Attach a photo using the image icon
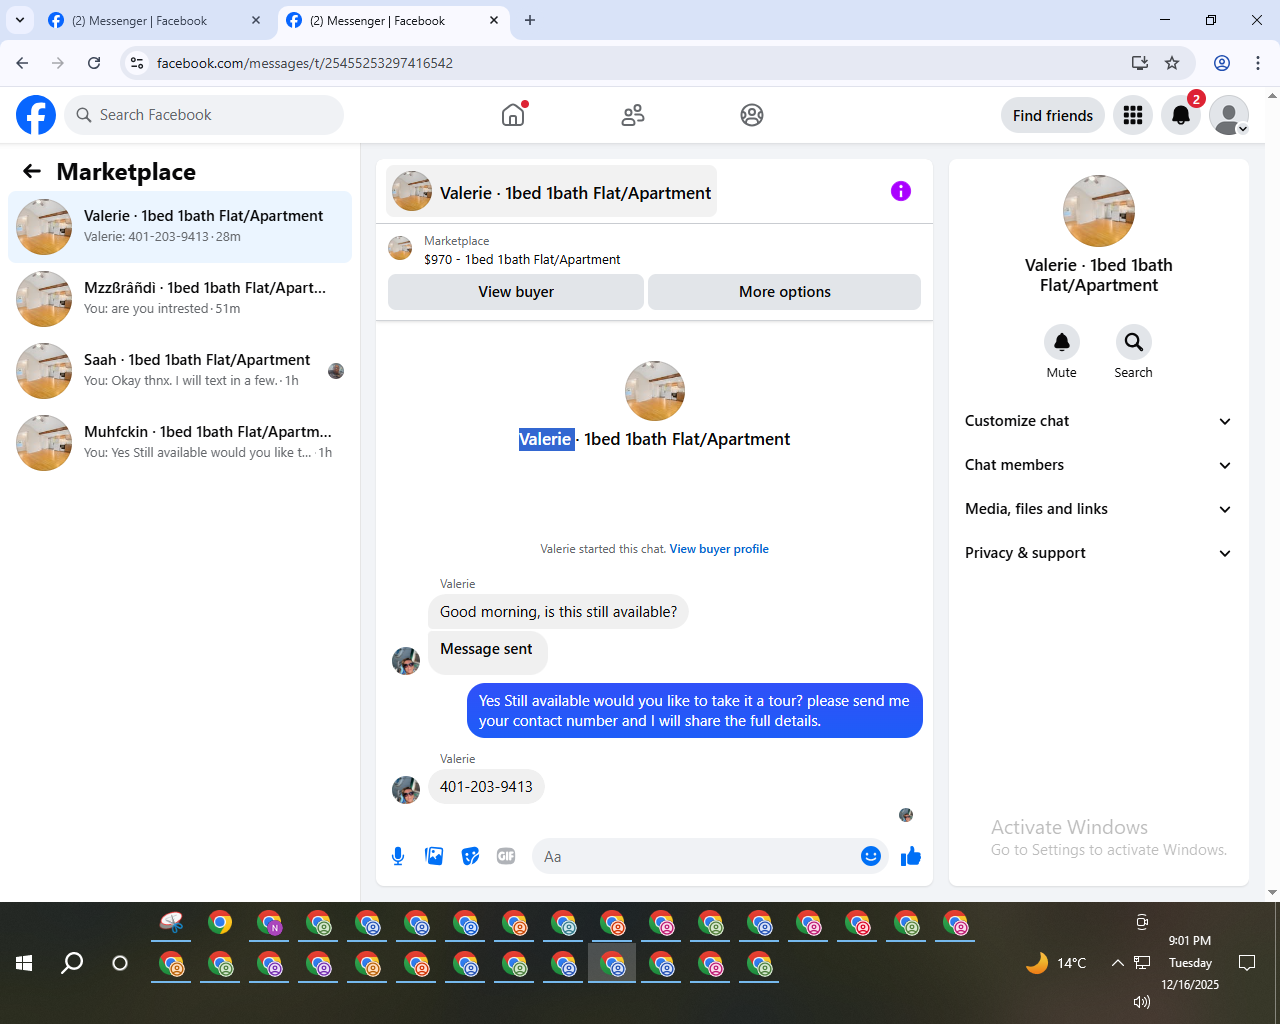This screenshot has width=1280, height=1024. click(434, 856)
